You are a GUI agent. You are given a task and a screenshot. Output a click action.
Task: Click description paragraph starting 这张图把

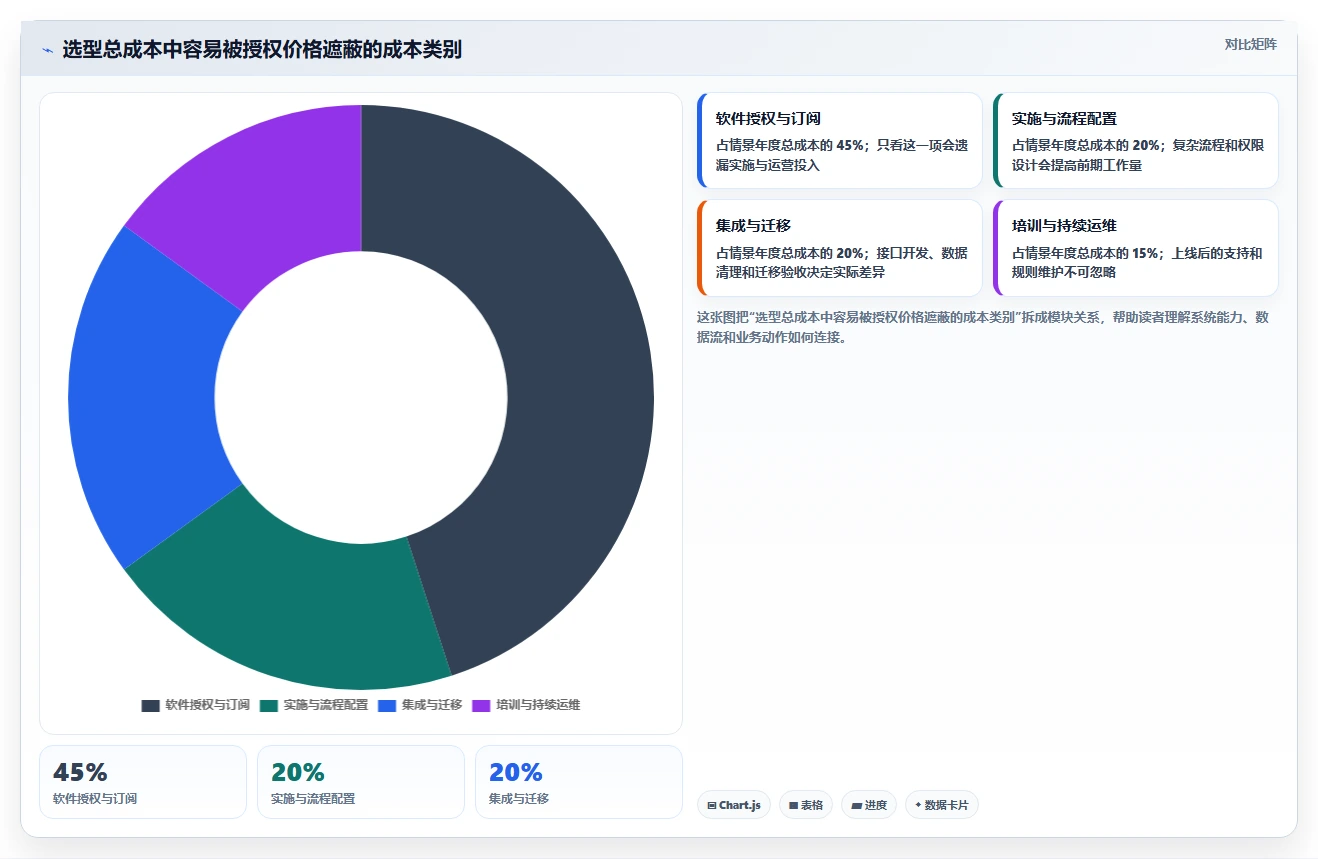tap(983, 327)
